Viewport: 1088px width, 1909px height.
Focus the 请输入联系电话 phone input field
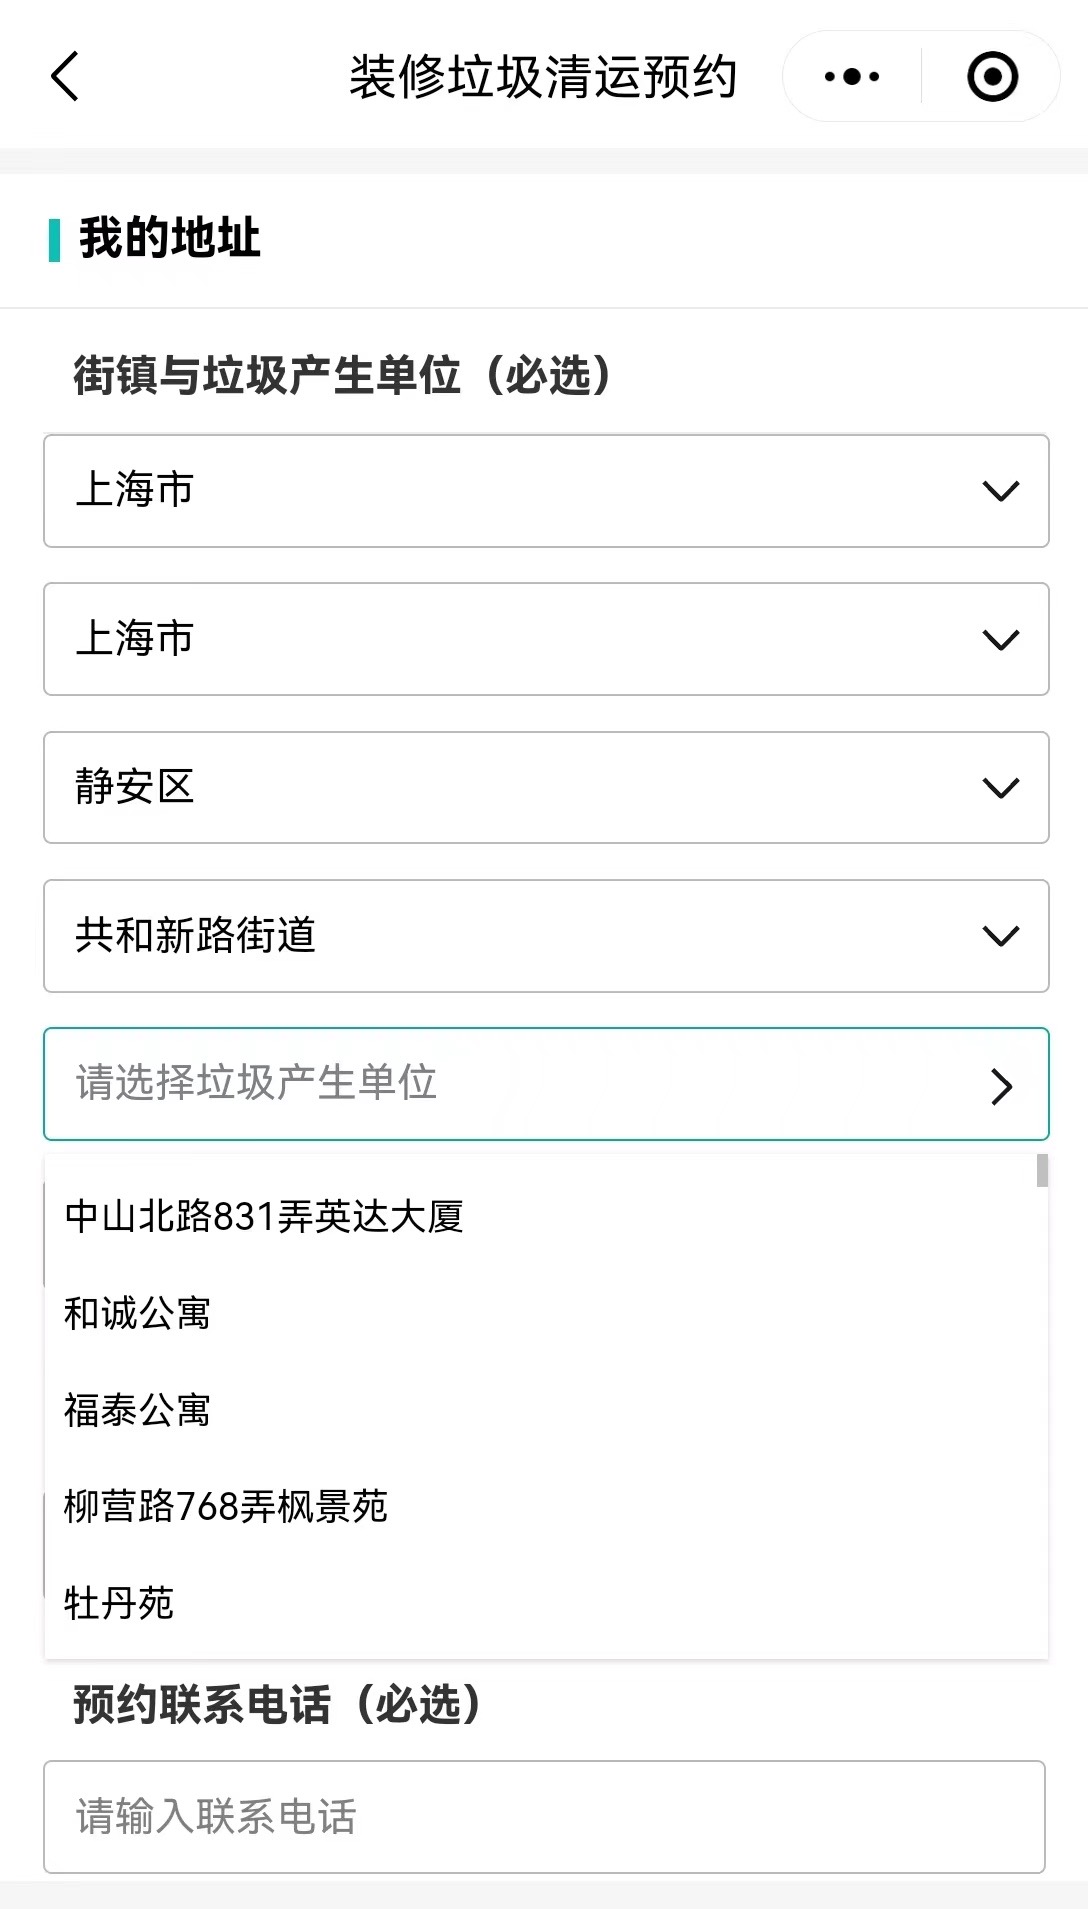point(545,1817)
